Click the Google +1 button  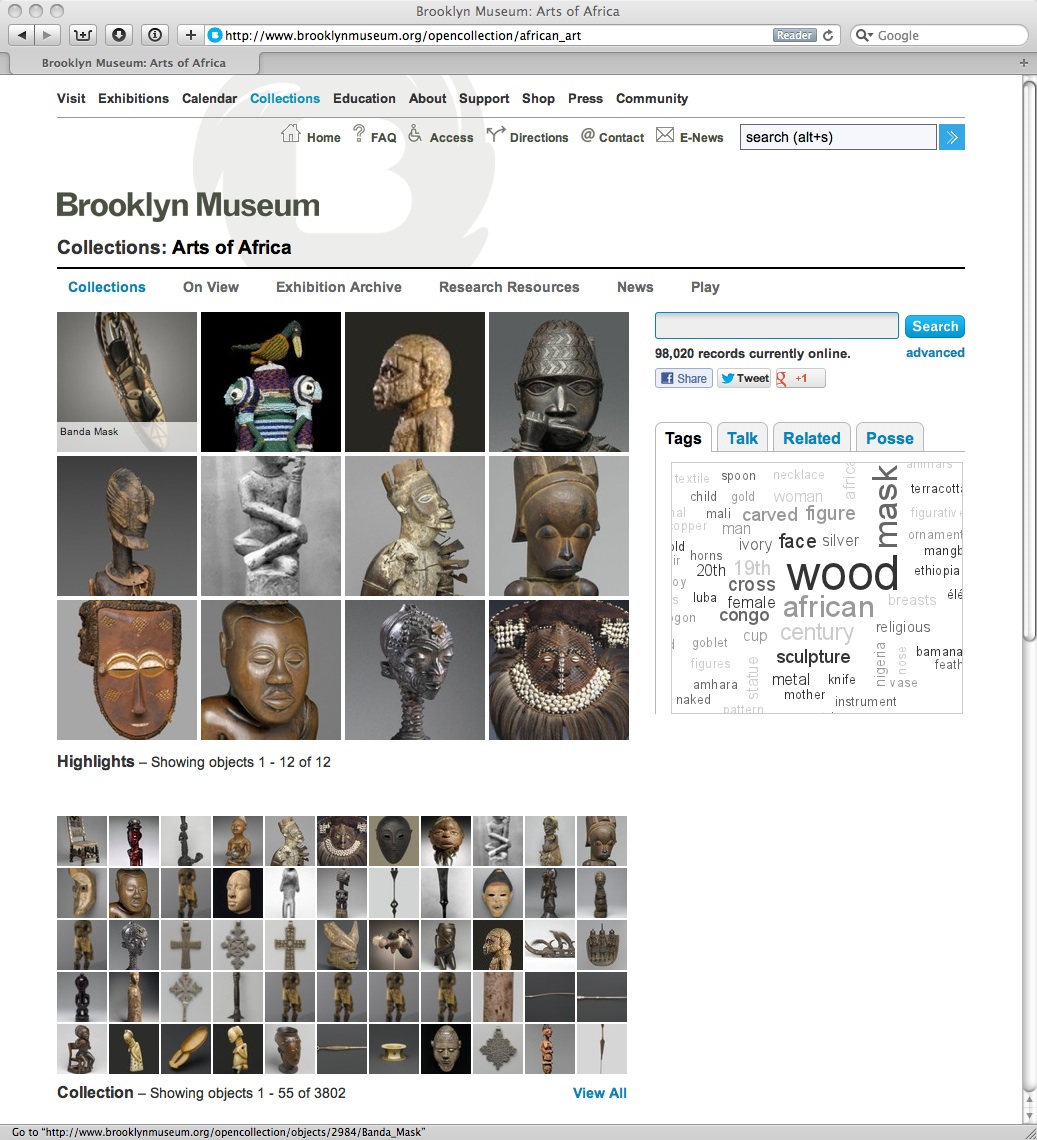[800, 378]
